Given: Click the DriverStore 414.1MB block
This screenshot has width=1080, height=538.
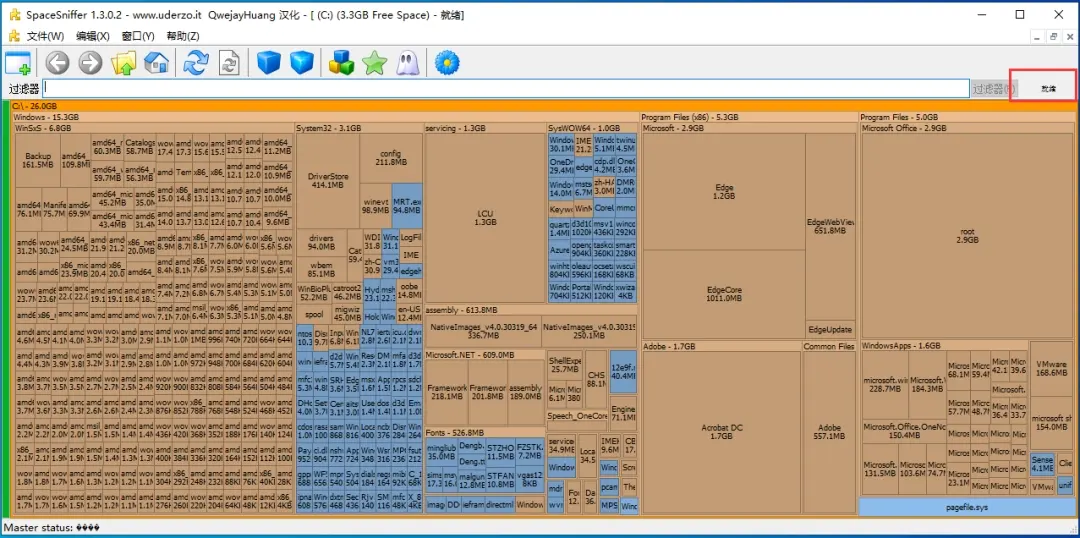Looking at the screenshot, I should click(x=328, y=181).
